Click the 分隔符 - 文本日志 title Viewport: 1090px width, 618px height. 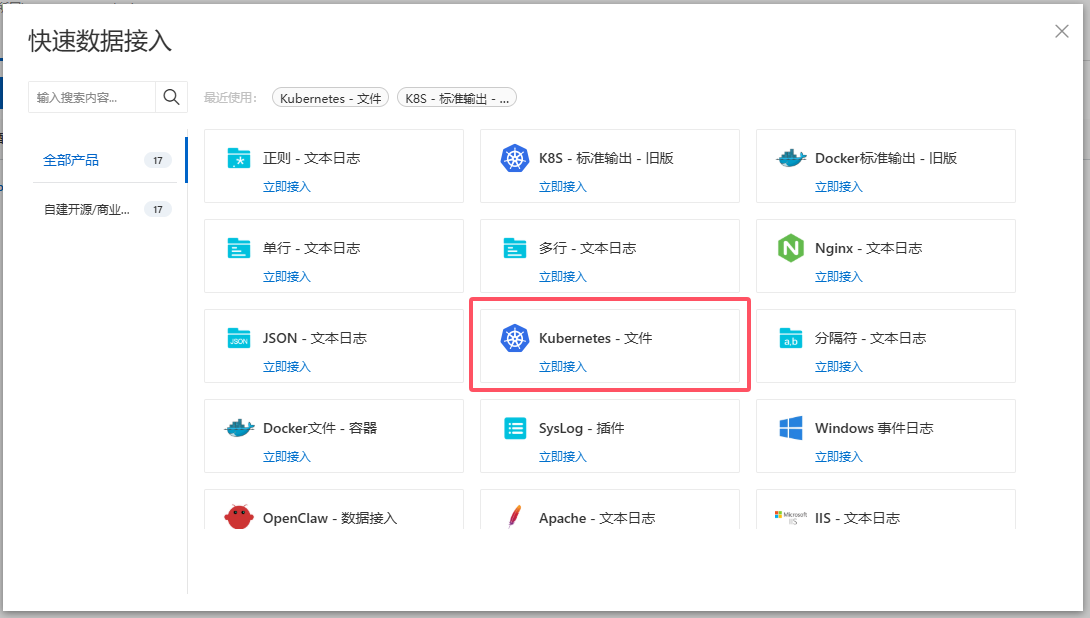tap(870, 338)
